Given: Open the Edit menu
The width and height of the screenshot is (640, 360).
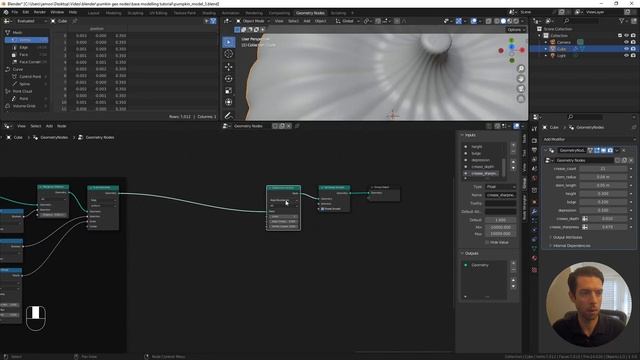Looking at the screenshot, I should tap(26, 12).
